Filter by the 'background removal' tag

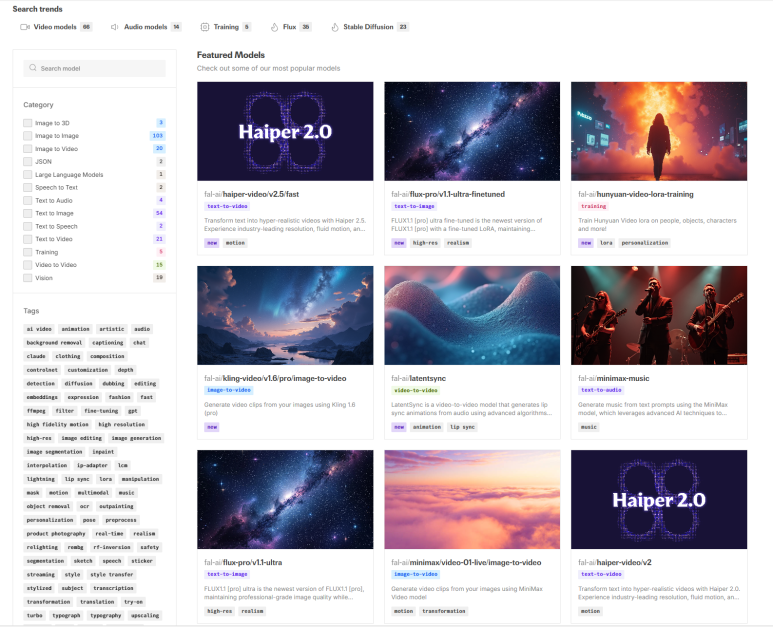[x=54, y=343]
